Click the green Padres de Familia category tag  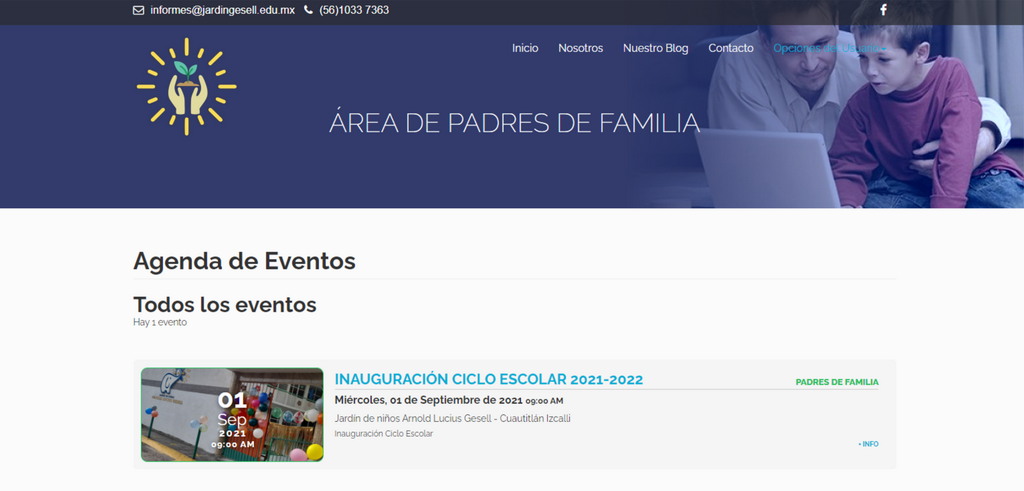[x=836, y=382]
